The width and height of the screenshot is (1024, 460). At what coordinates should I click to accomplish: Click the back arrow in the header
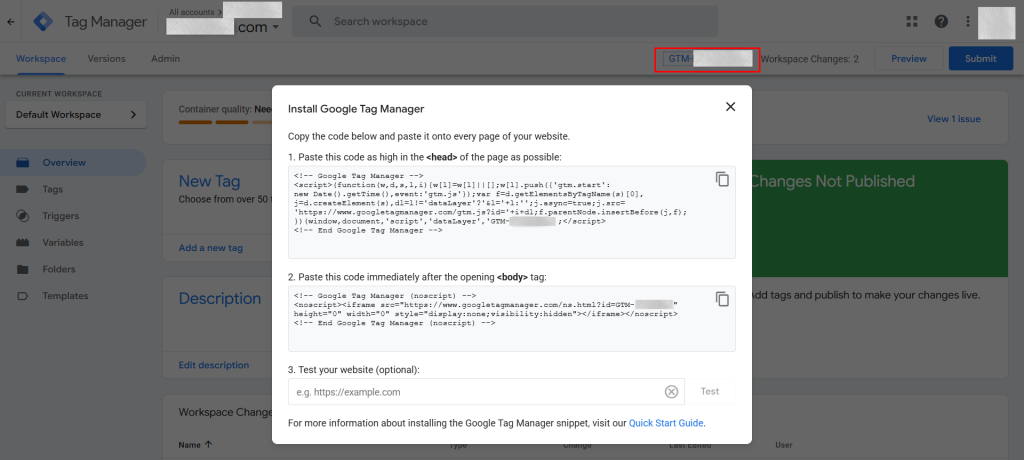(10, 22)
